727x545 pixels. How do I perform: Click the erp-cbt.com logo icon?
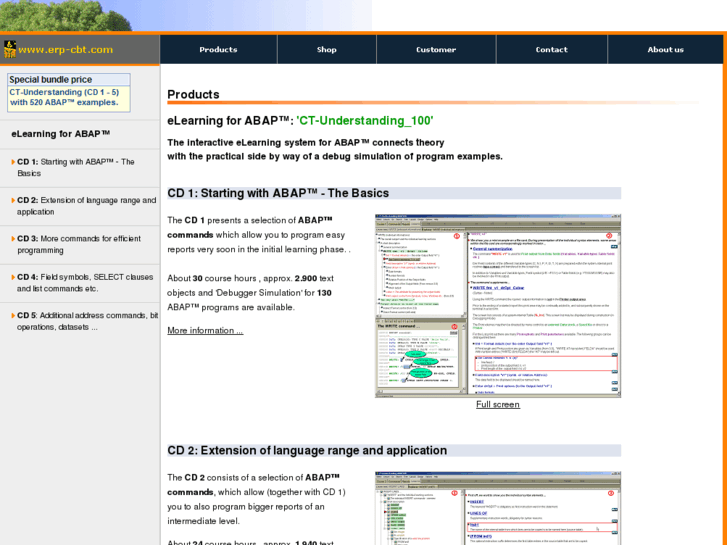point(10,49)
